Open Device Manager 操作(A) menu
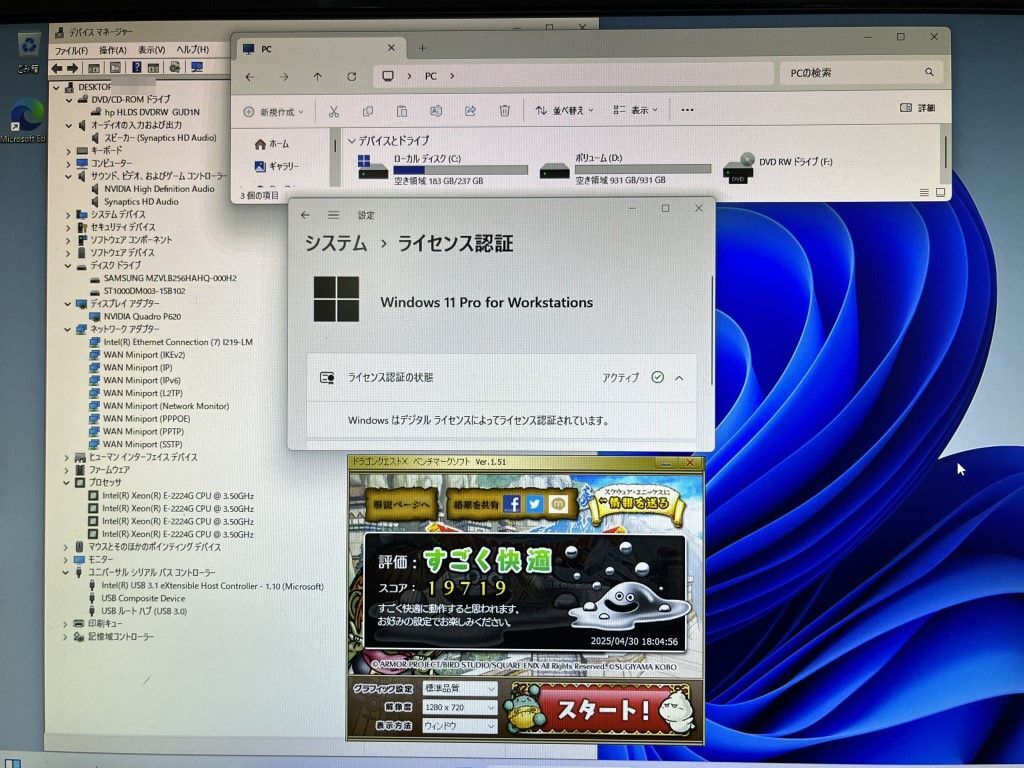 pos(112,50)
